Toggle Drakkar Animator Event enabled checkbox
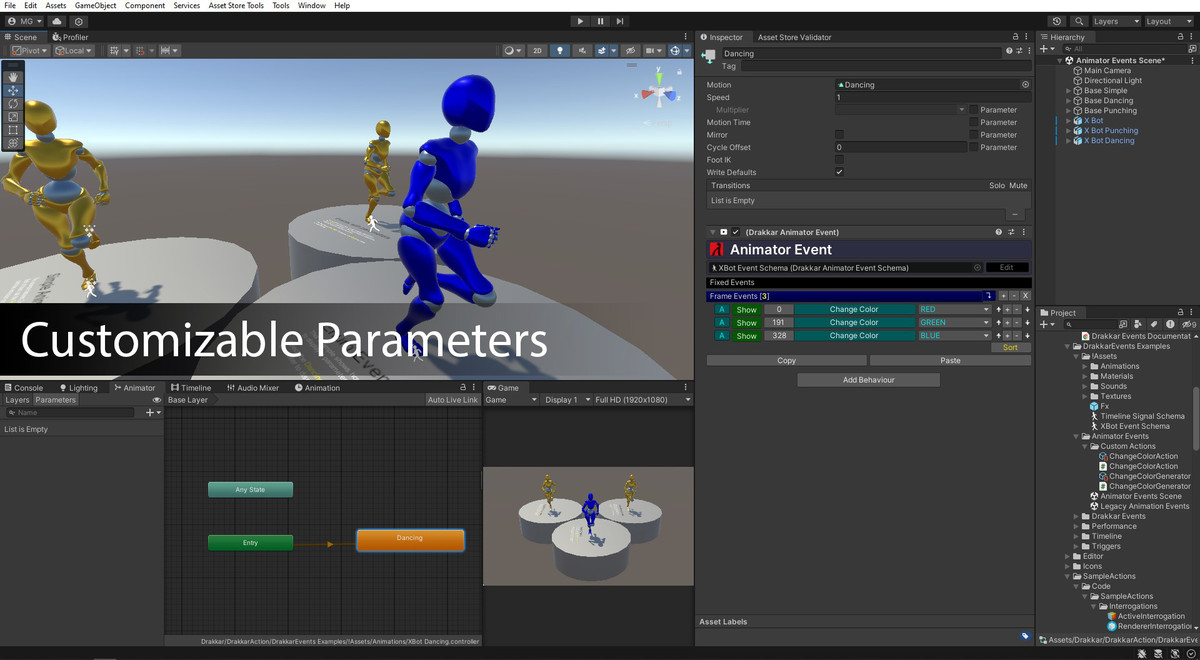This screenshot has height=660, width=1200. (x=736, y=232)
